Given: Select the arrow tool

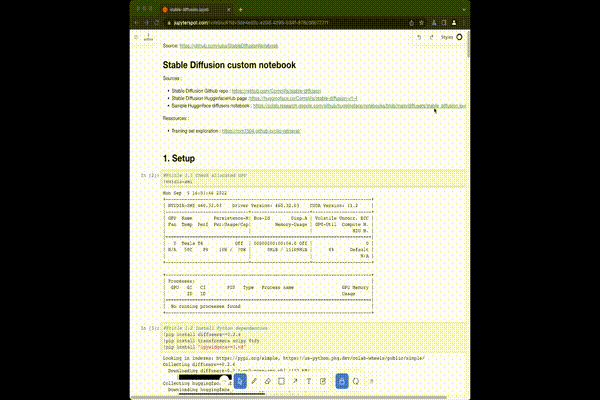Looking at the screenshot, I should 295,381.
